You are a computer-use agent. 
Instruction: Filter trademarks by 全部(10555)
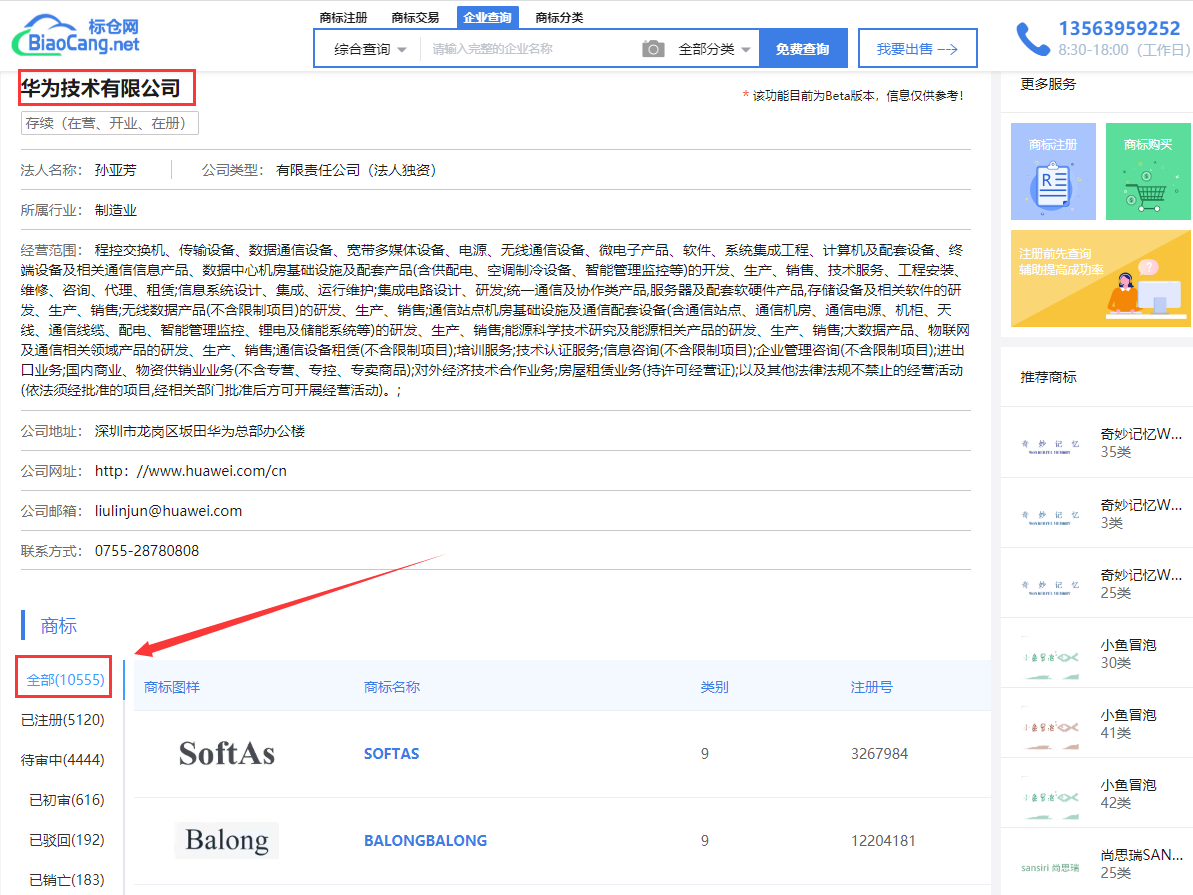(x=65, y=680)
